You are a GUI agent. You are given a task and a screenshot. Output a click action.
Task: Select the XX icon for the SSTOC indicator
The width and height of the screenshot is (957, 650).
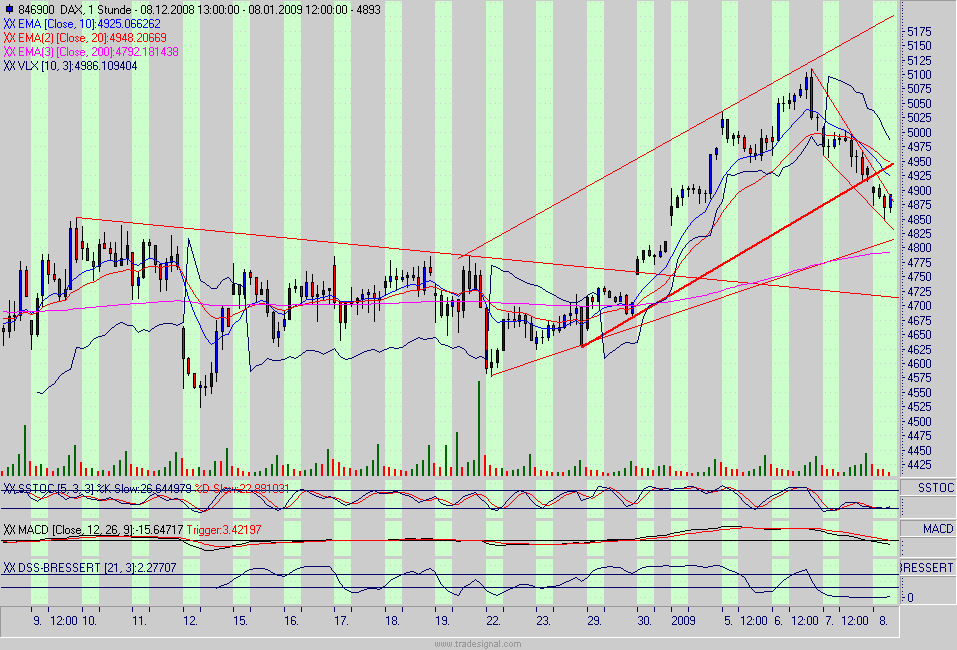point(9,486)
